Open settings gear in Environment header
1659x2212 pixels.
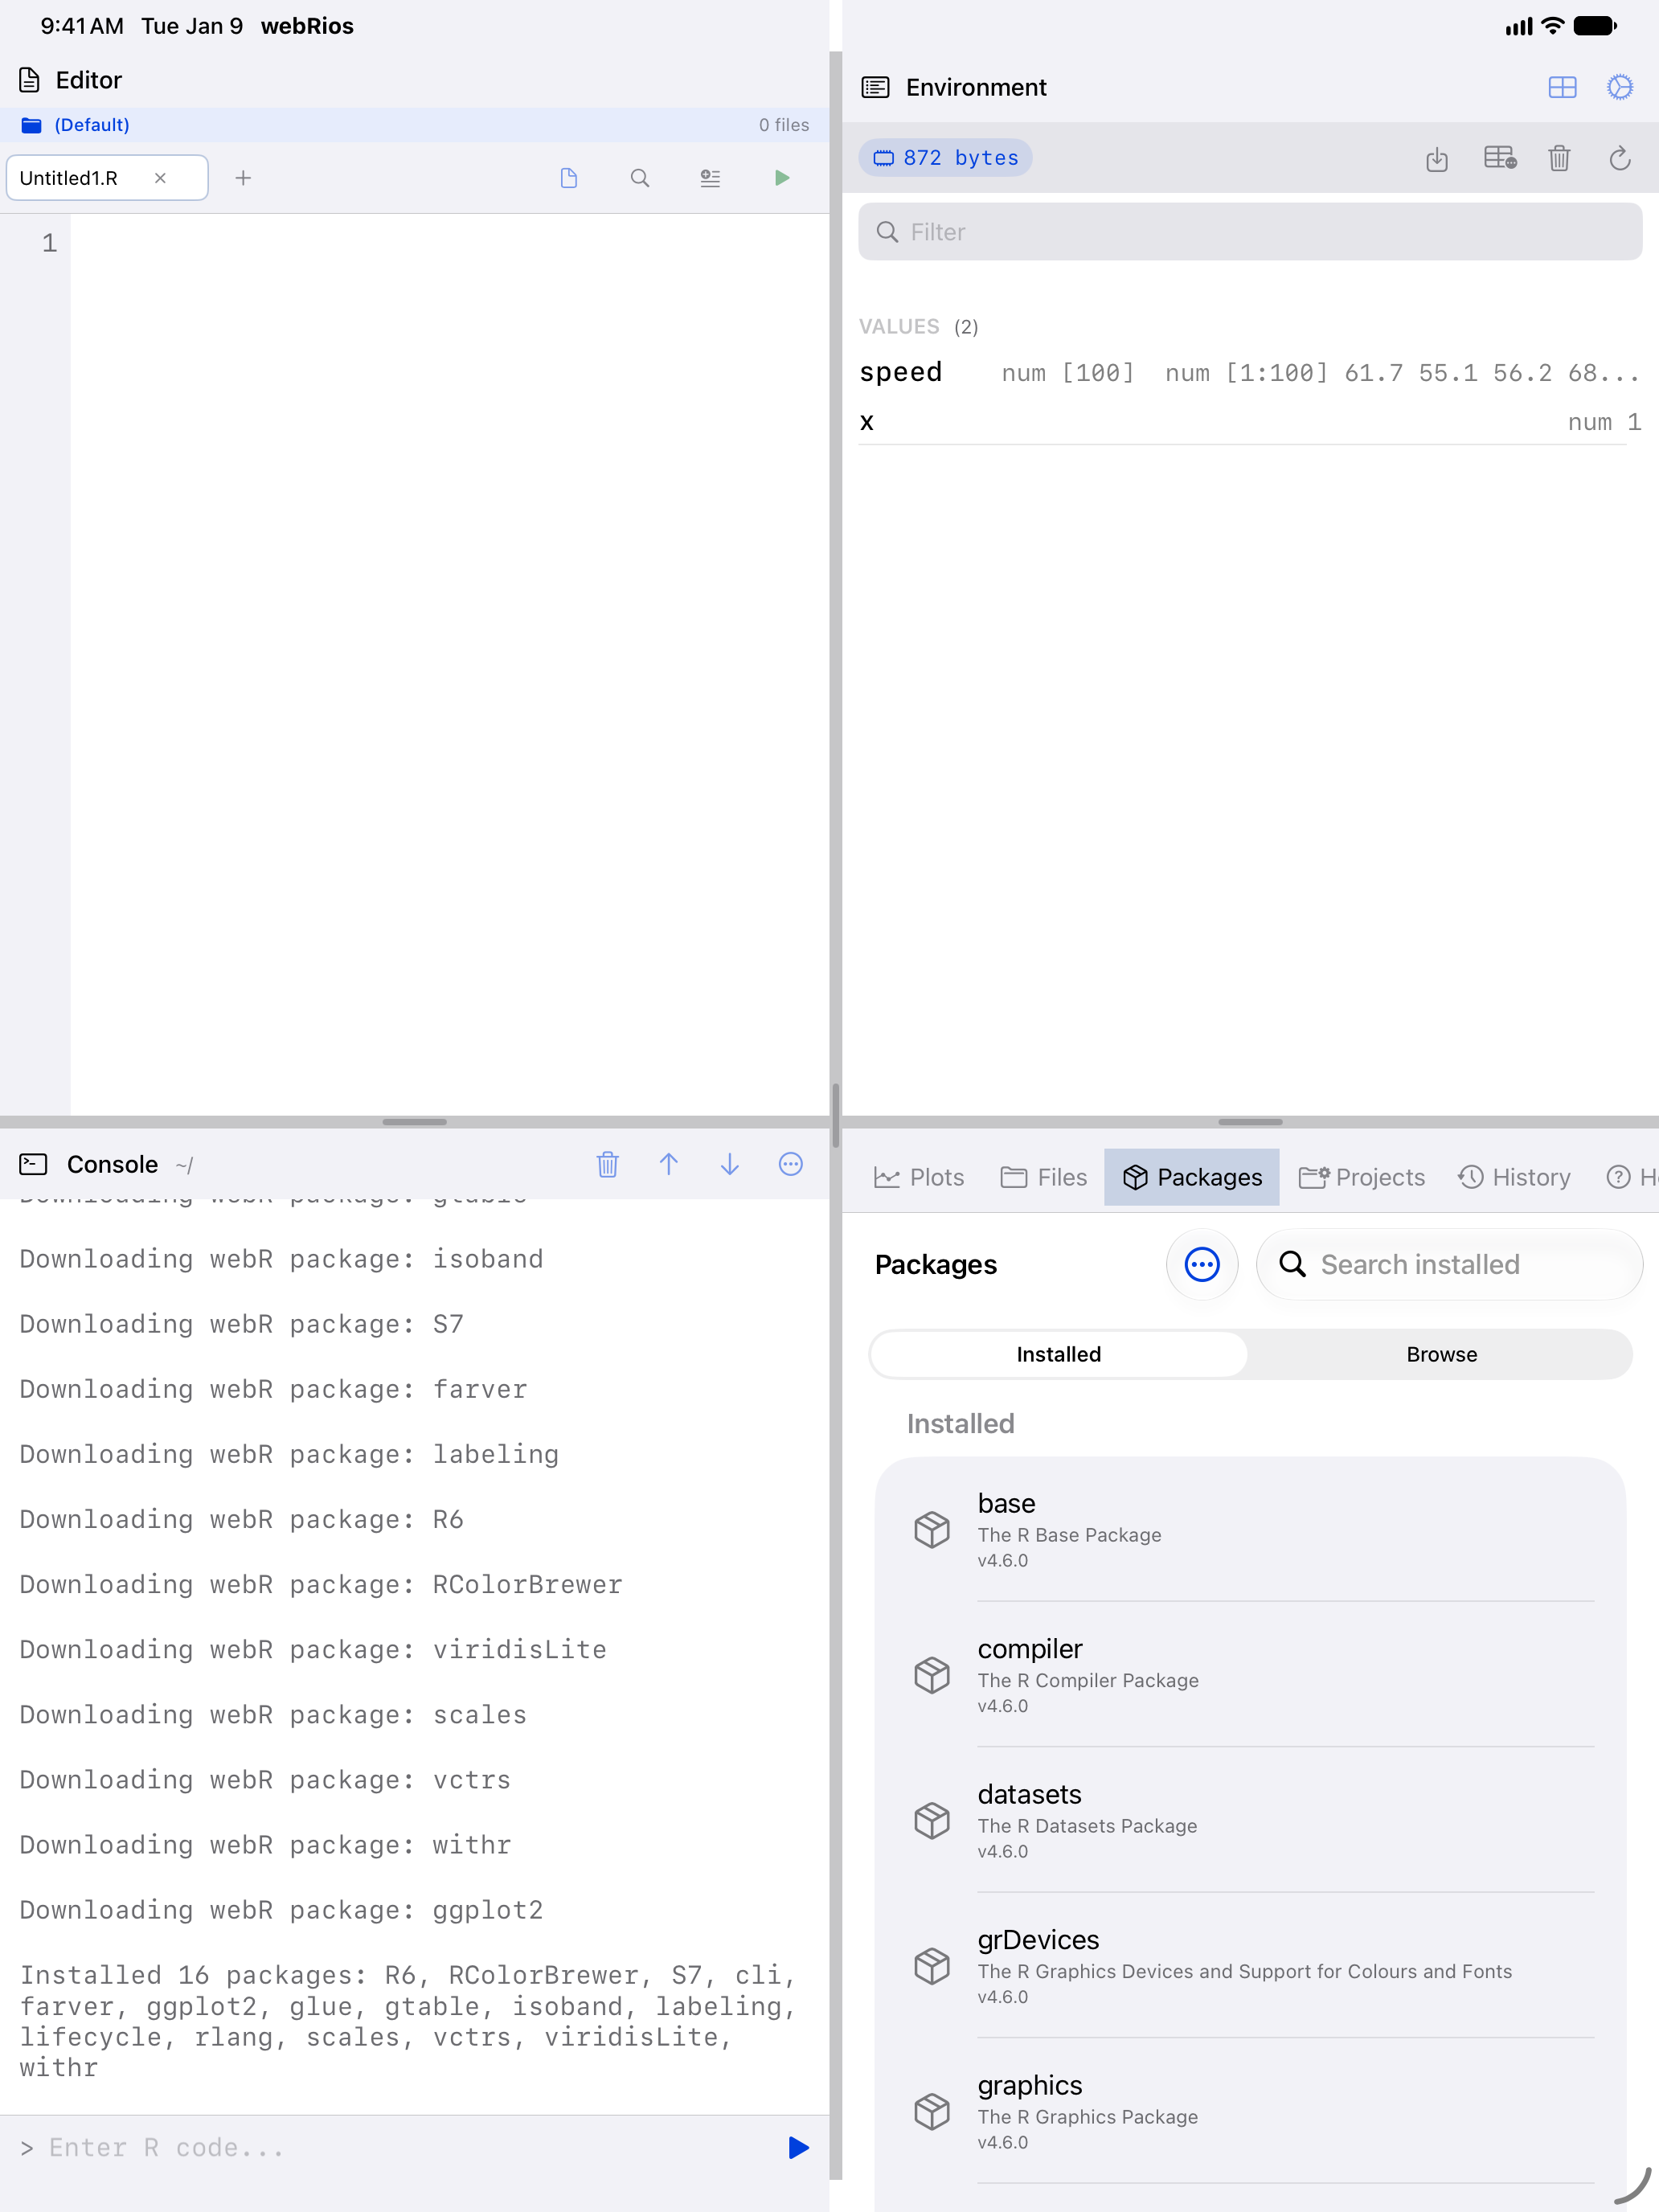(1620, 88)
